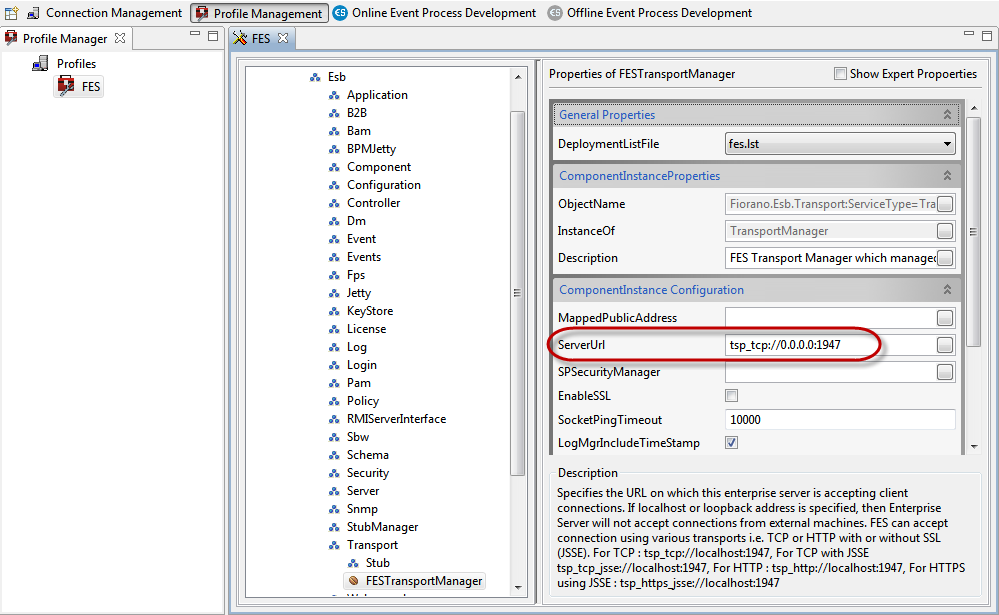Click the Events node icon
This screenshot has width=999, height=615.
click(334, 257)
